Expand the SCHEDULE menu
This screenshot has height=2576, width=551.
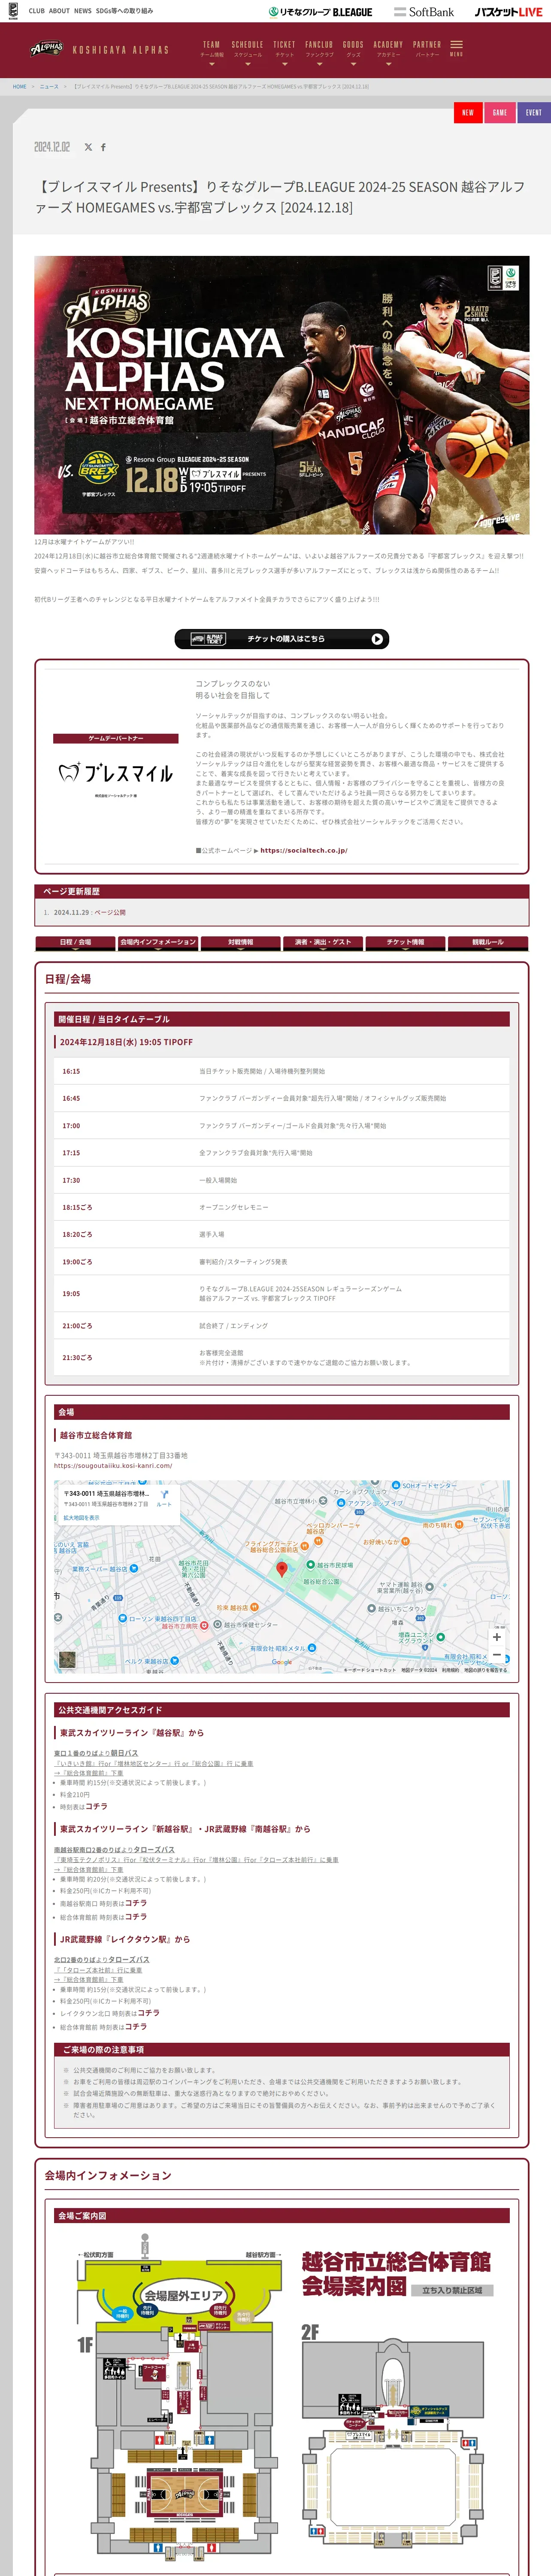pos(247,52)
